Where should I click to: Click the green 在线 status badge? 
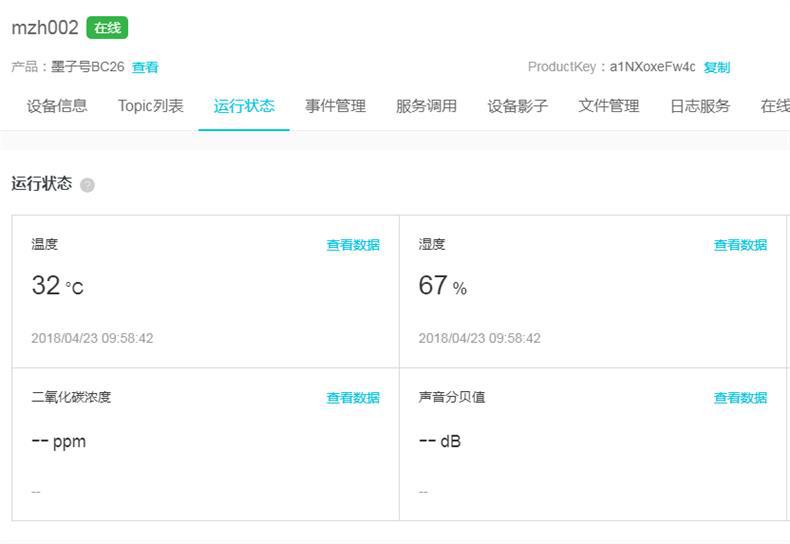107,28
